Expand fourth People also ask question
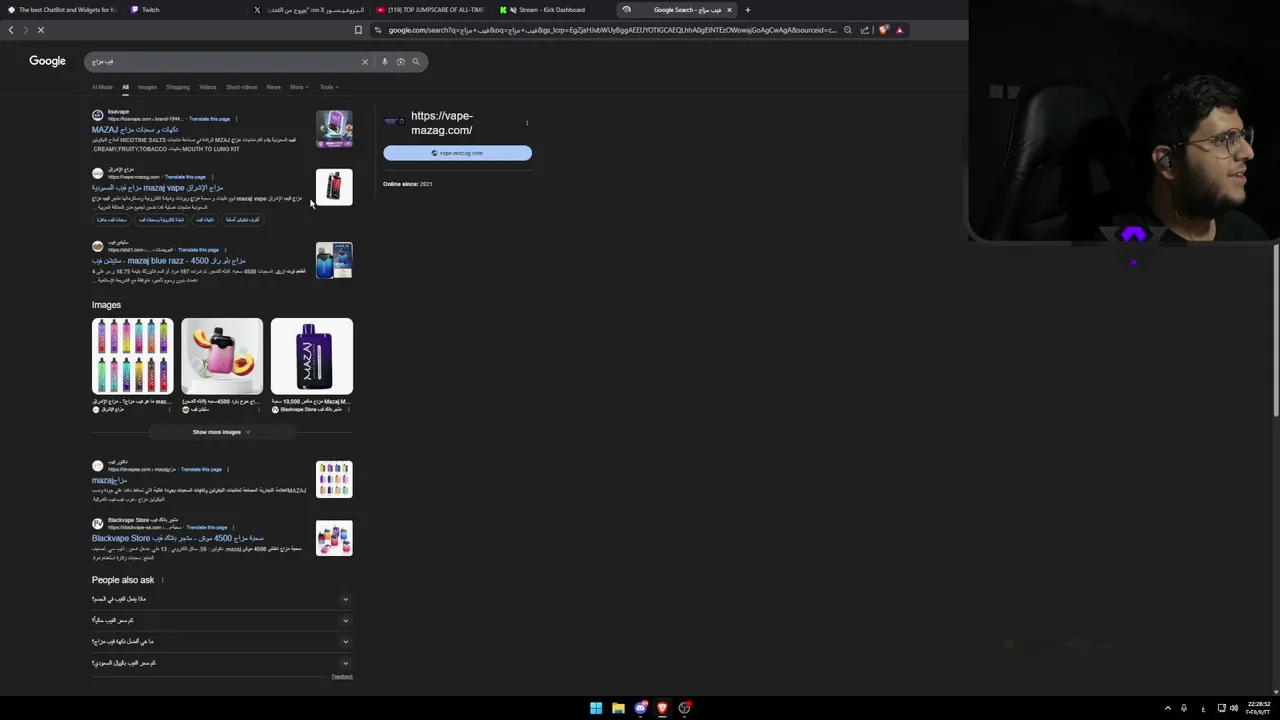 click(221, 662)
